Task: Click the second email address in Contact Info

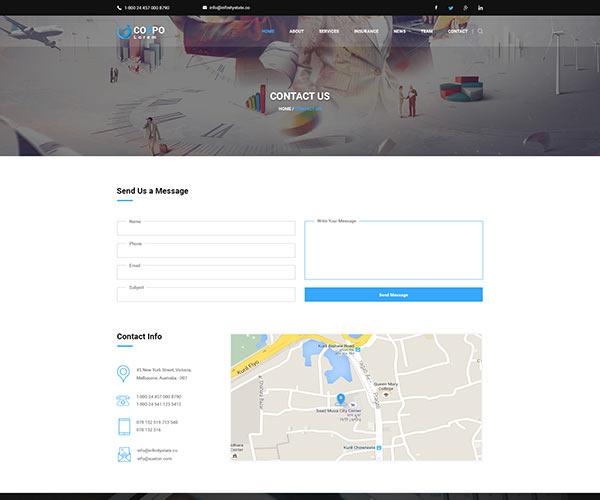Action: (155, 458)
